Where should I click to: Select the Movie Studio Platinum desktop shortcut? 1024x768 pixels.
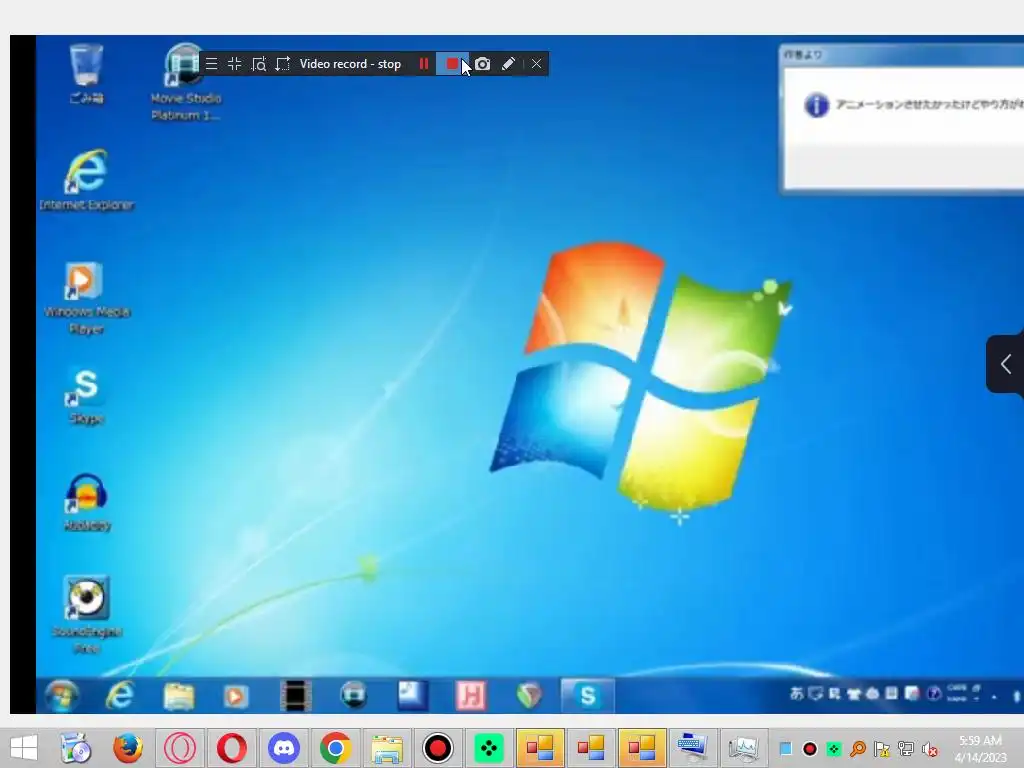[185, 82]
